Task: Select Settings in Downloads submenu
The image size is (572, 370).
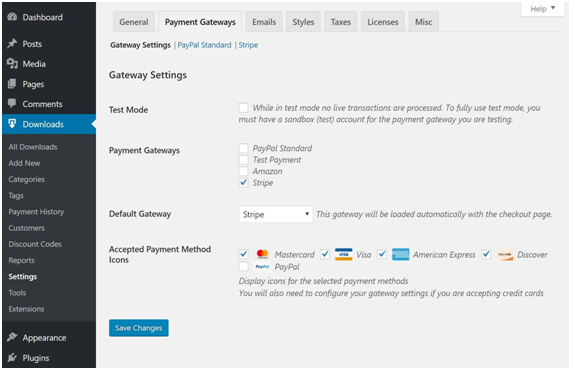Action: coord(23,277)
